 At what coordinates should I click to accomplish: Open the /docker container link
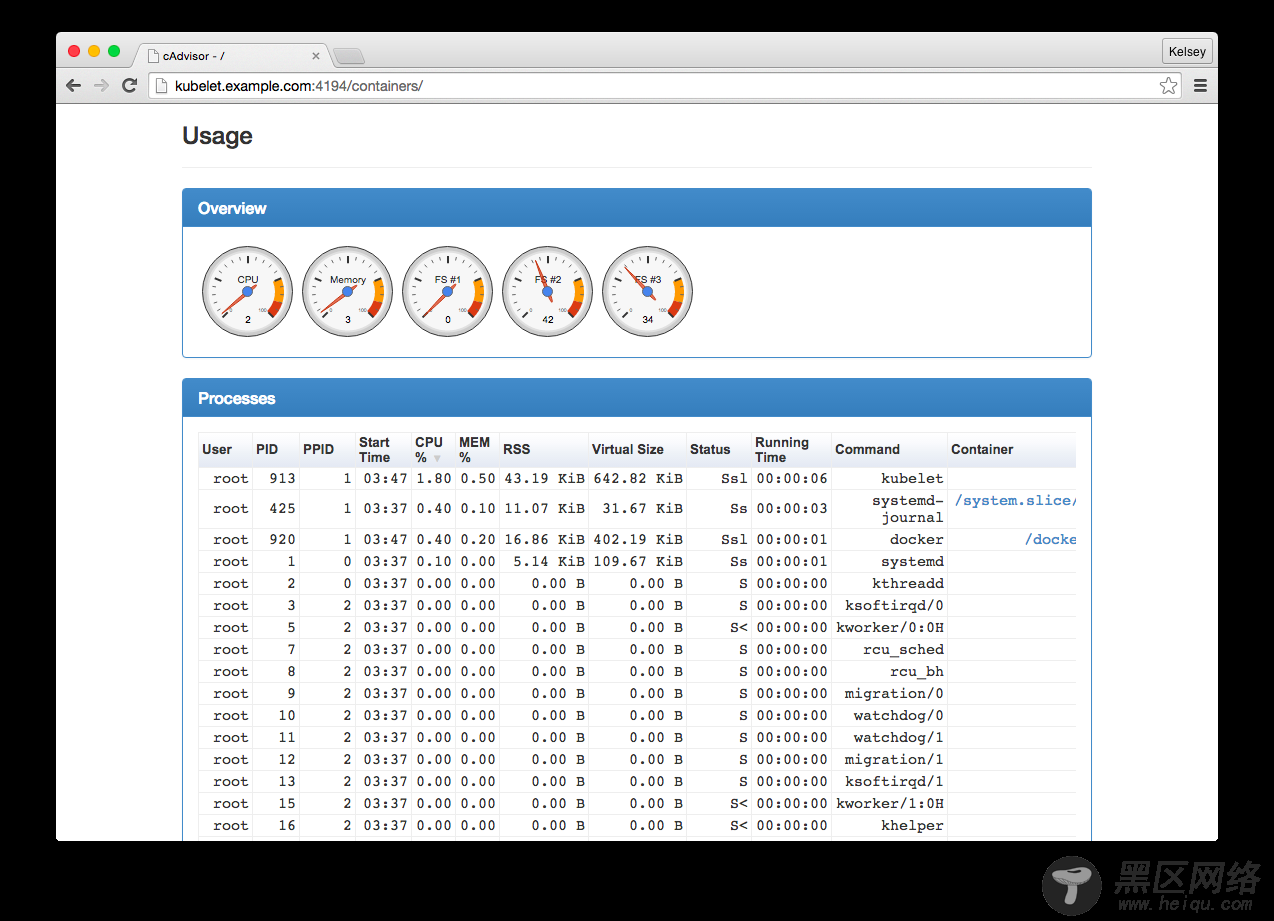[1050, 539]
